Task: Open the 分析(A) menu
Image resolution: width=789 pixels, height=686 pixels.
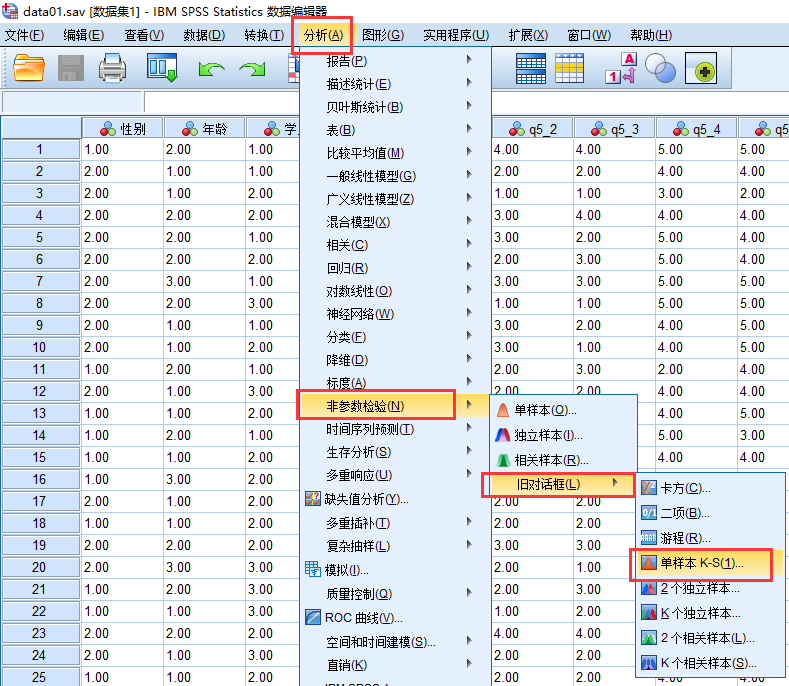Action: pyautogui.click(x=323, y=35)
